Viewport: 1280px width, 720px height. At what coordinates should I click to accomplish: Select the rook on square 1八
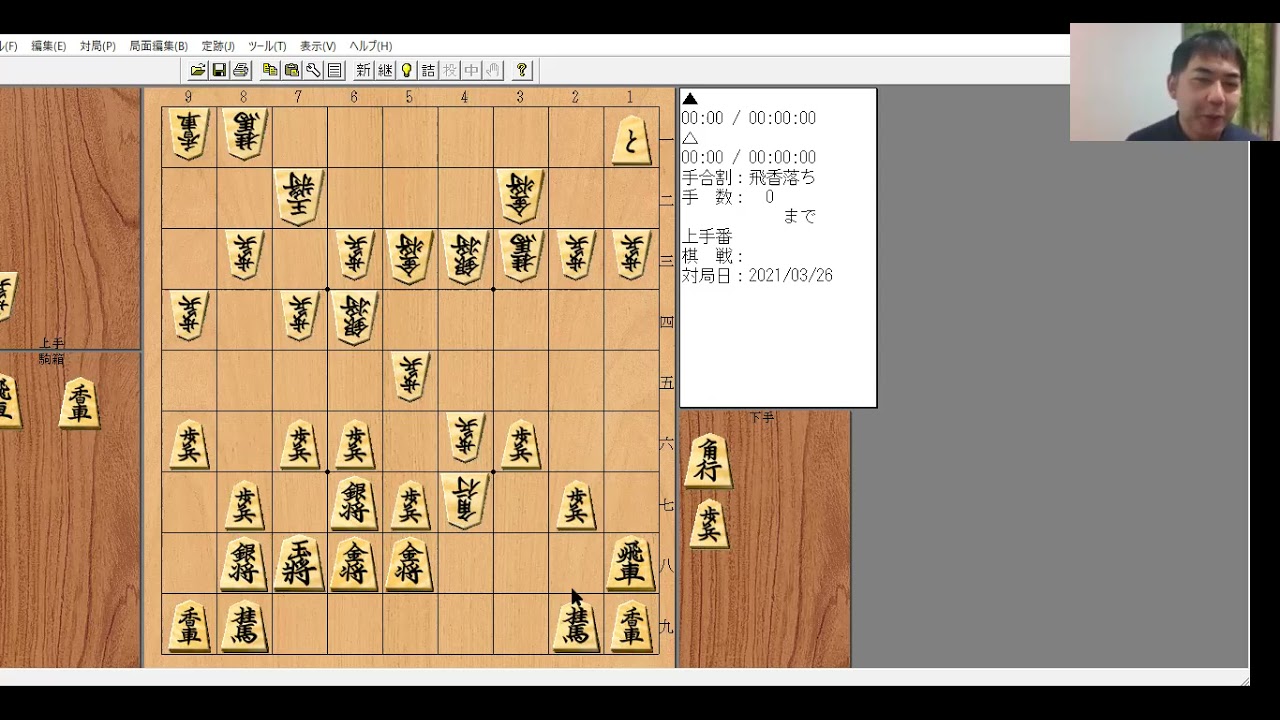point(630,565)
